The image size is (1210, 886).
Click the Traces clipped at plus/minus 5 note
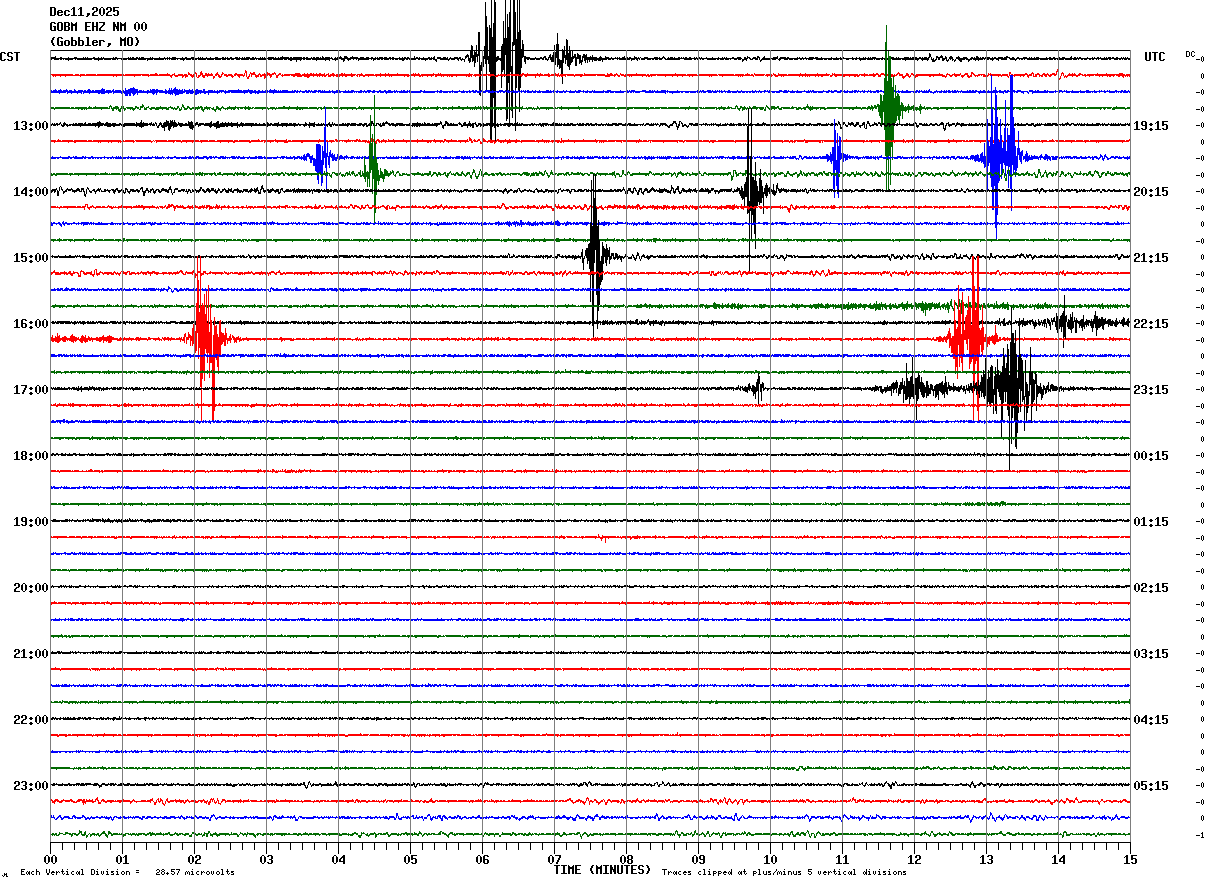click(784, 872)
